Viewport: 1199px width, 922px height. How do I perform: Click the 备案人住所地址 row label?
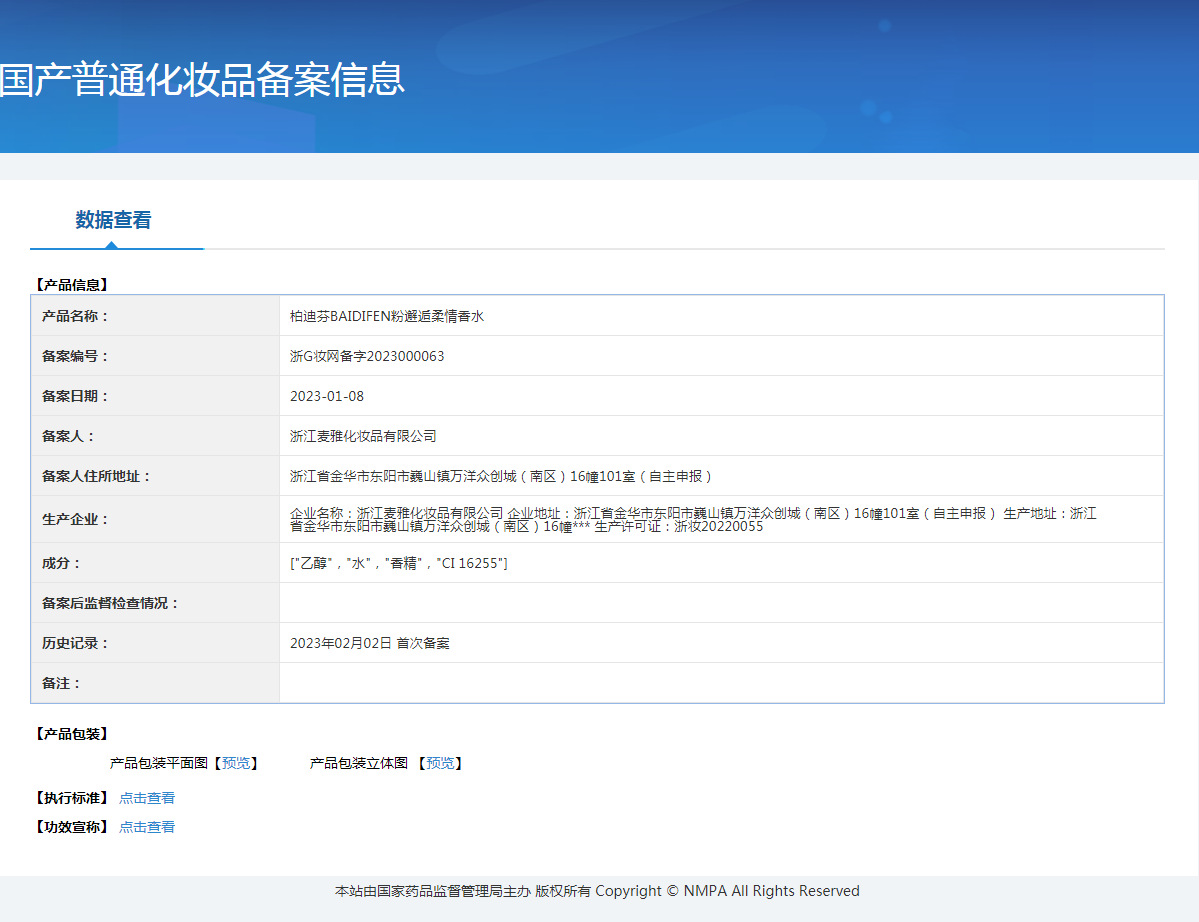(96, 476)
